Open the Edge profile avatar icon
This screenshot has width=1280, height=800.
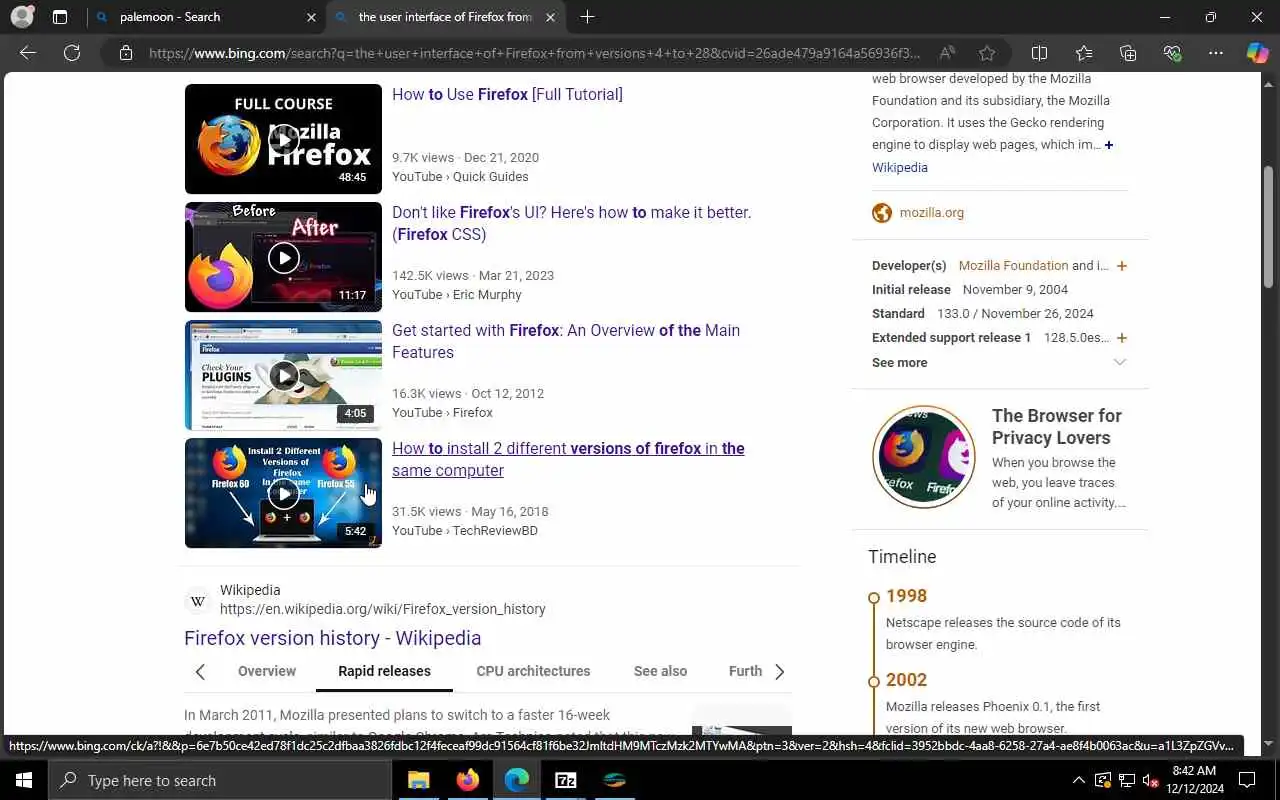pyautogui.click(x=22, y=17)
